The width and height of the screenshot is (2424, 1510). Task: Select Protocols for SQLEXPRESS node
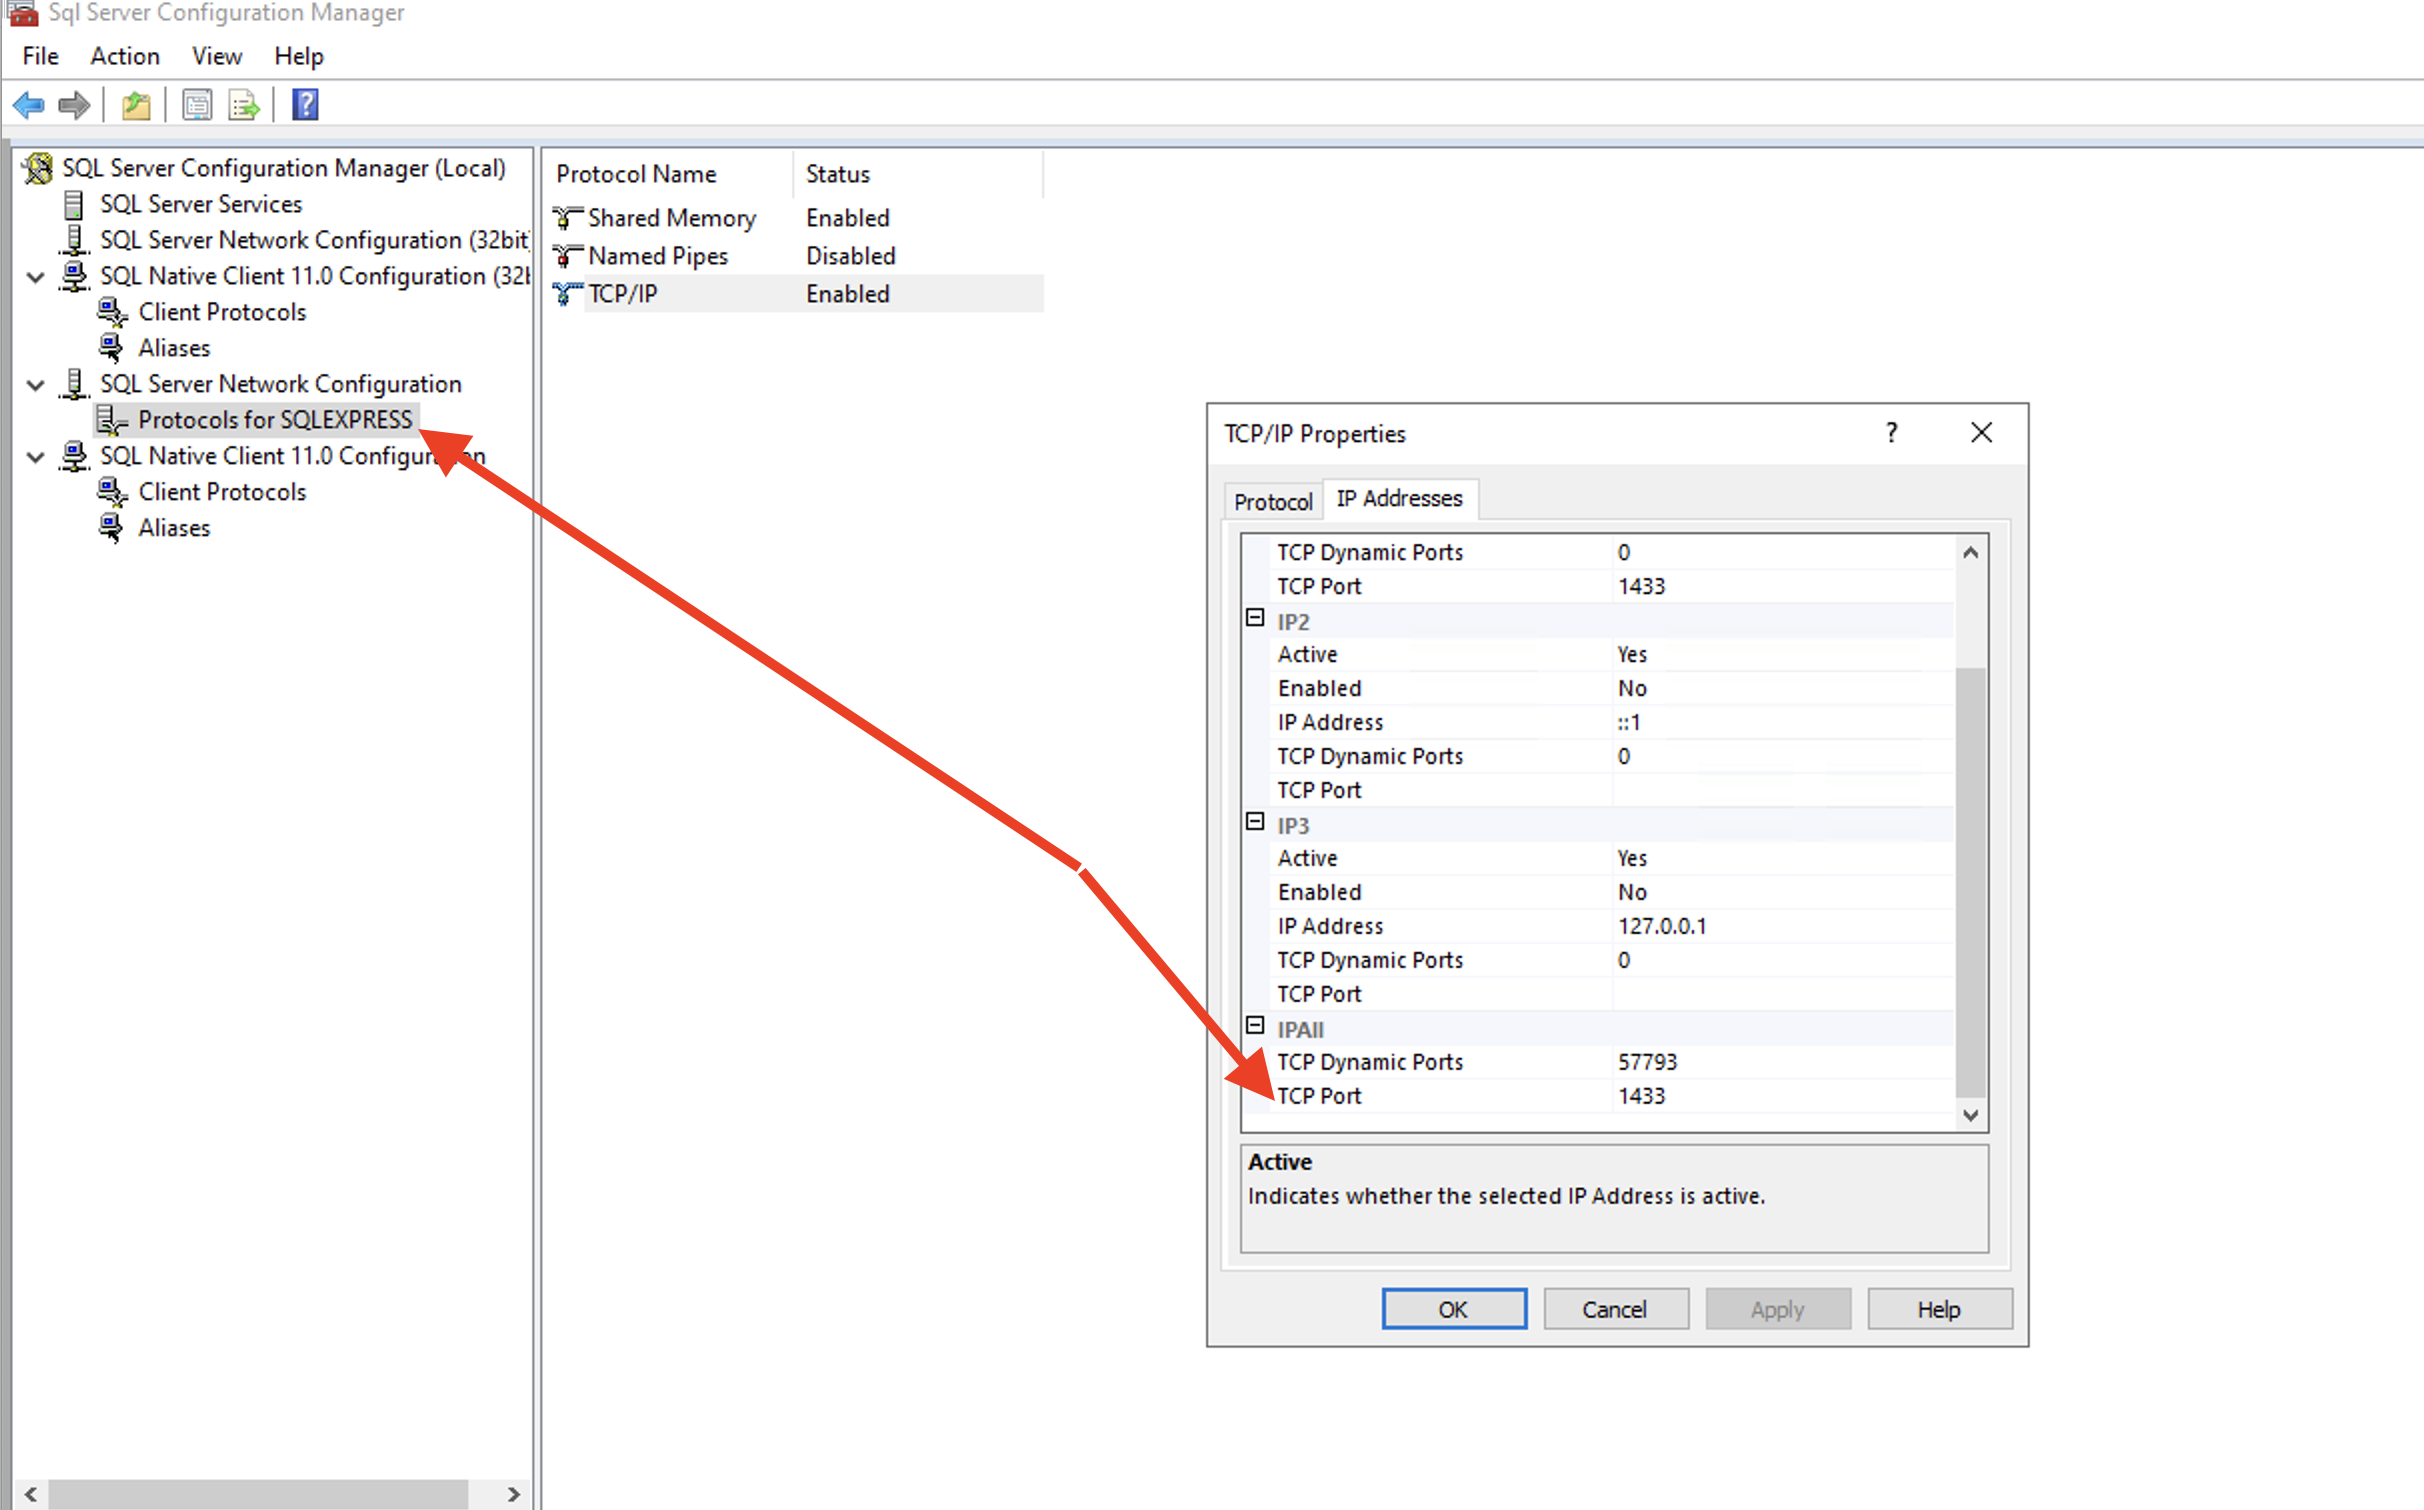[x=274, y=420]
